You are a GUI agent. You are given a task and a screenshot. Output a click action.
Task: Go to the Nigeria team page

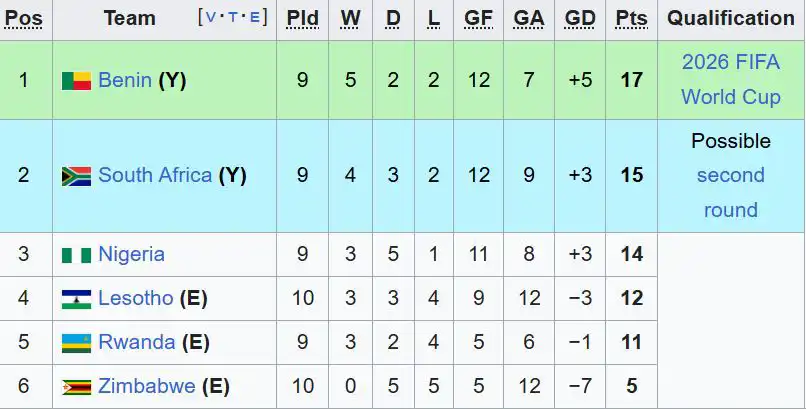131,255
